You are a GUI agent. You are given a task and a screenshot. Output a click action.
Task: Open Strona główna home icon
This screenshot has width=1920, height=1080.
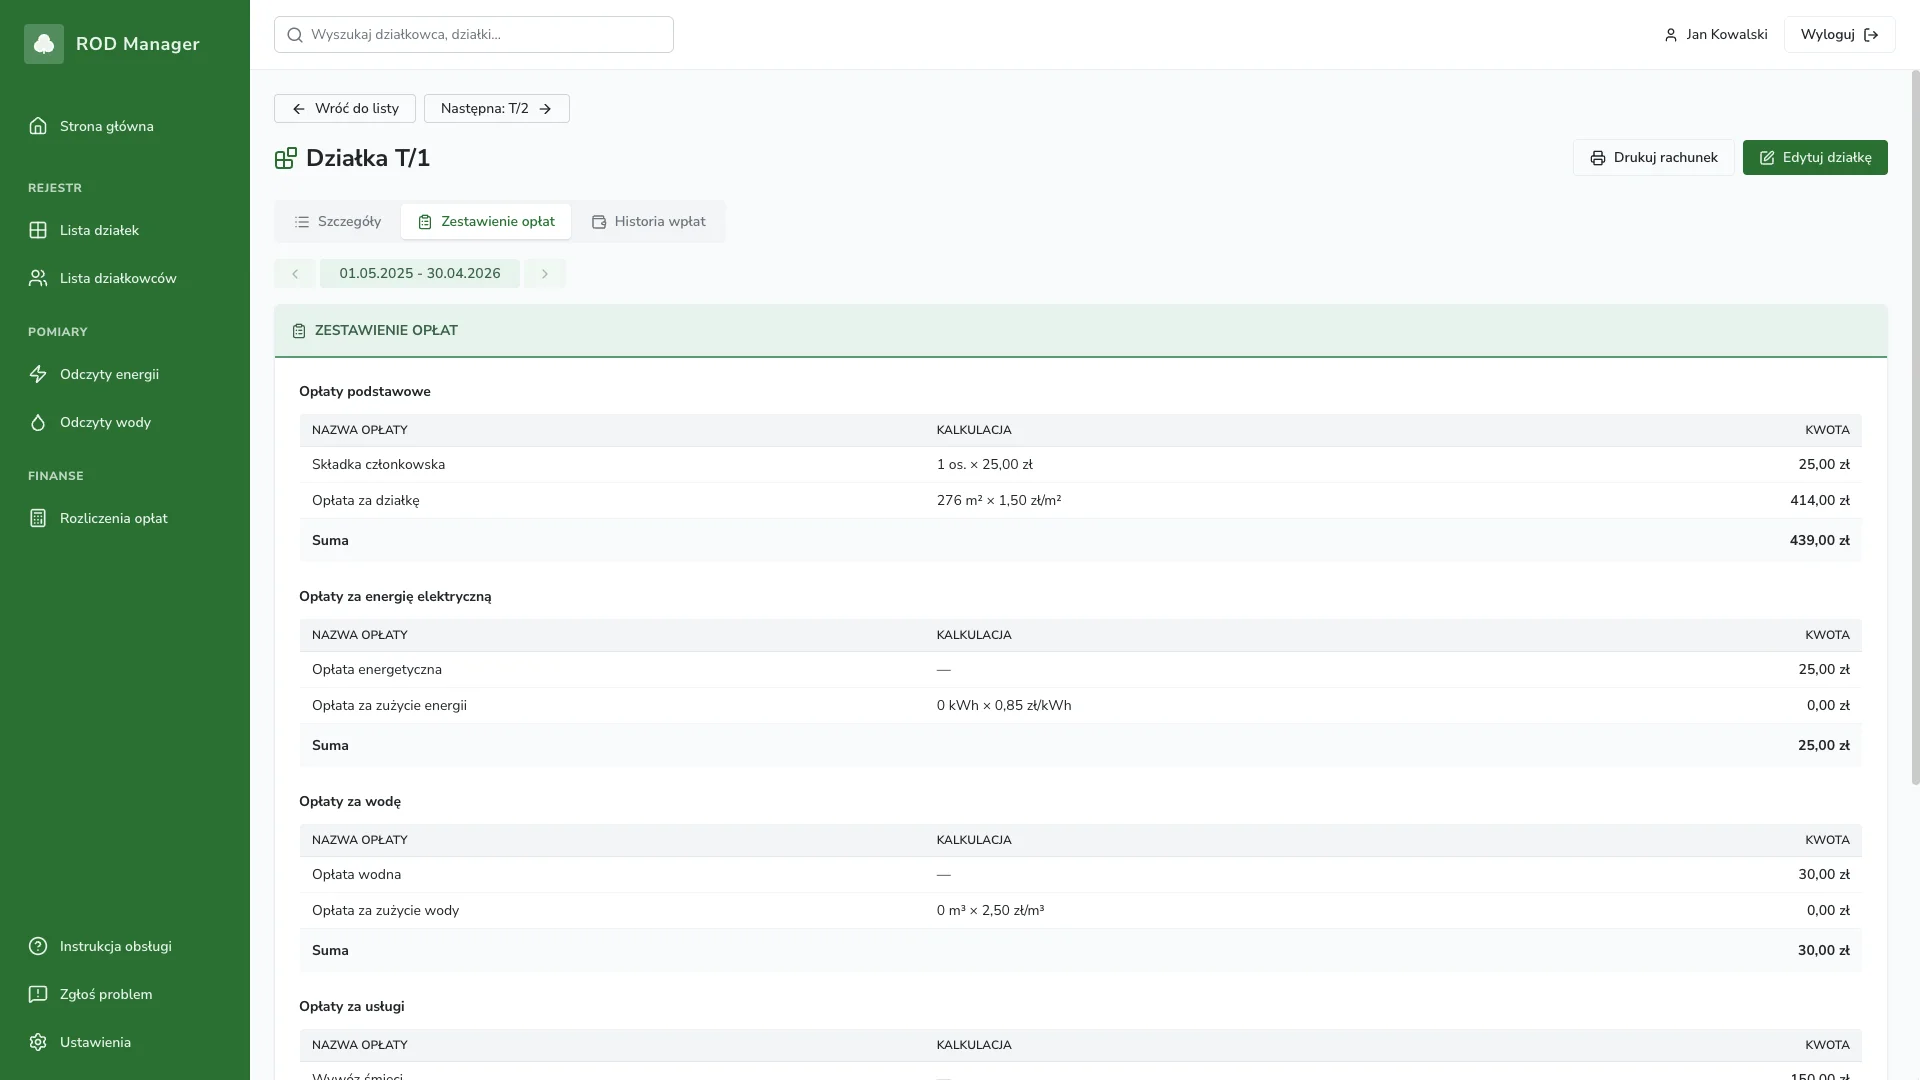point(38,126)
